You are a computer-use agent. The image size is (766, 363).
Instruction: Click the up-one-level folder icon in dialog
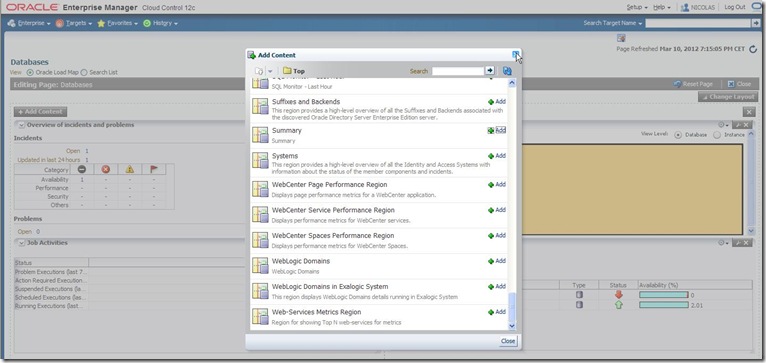click(259, 71)
